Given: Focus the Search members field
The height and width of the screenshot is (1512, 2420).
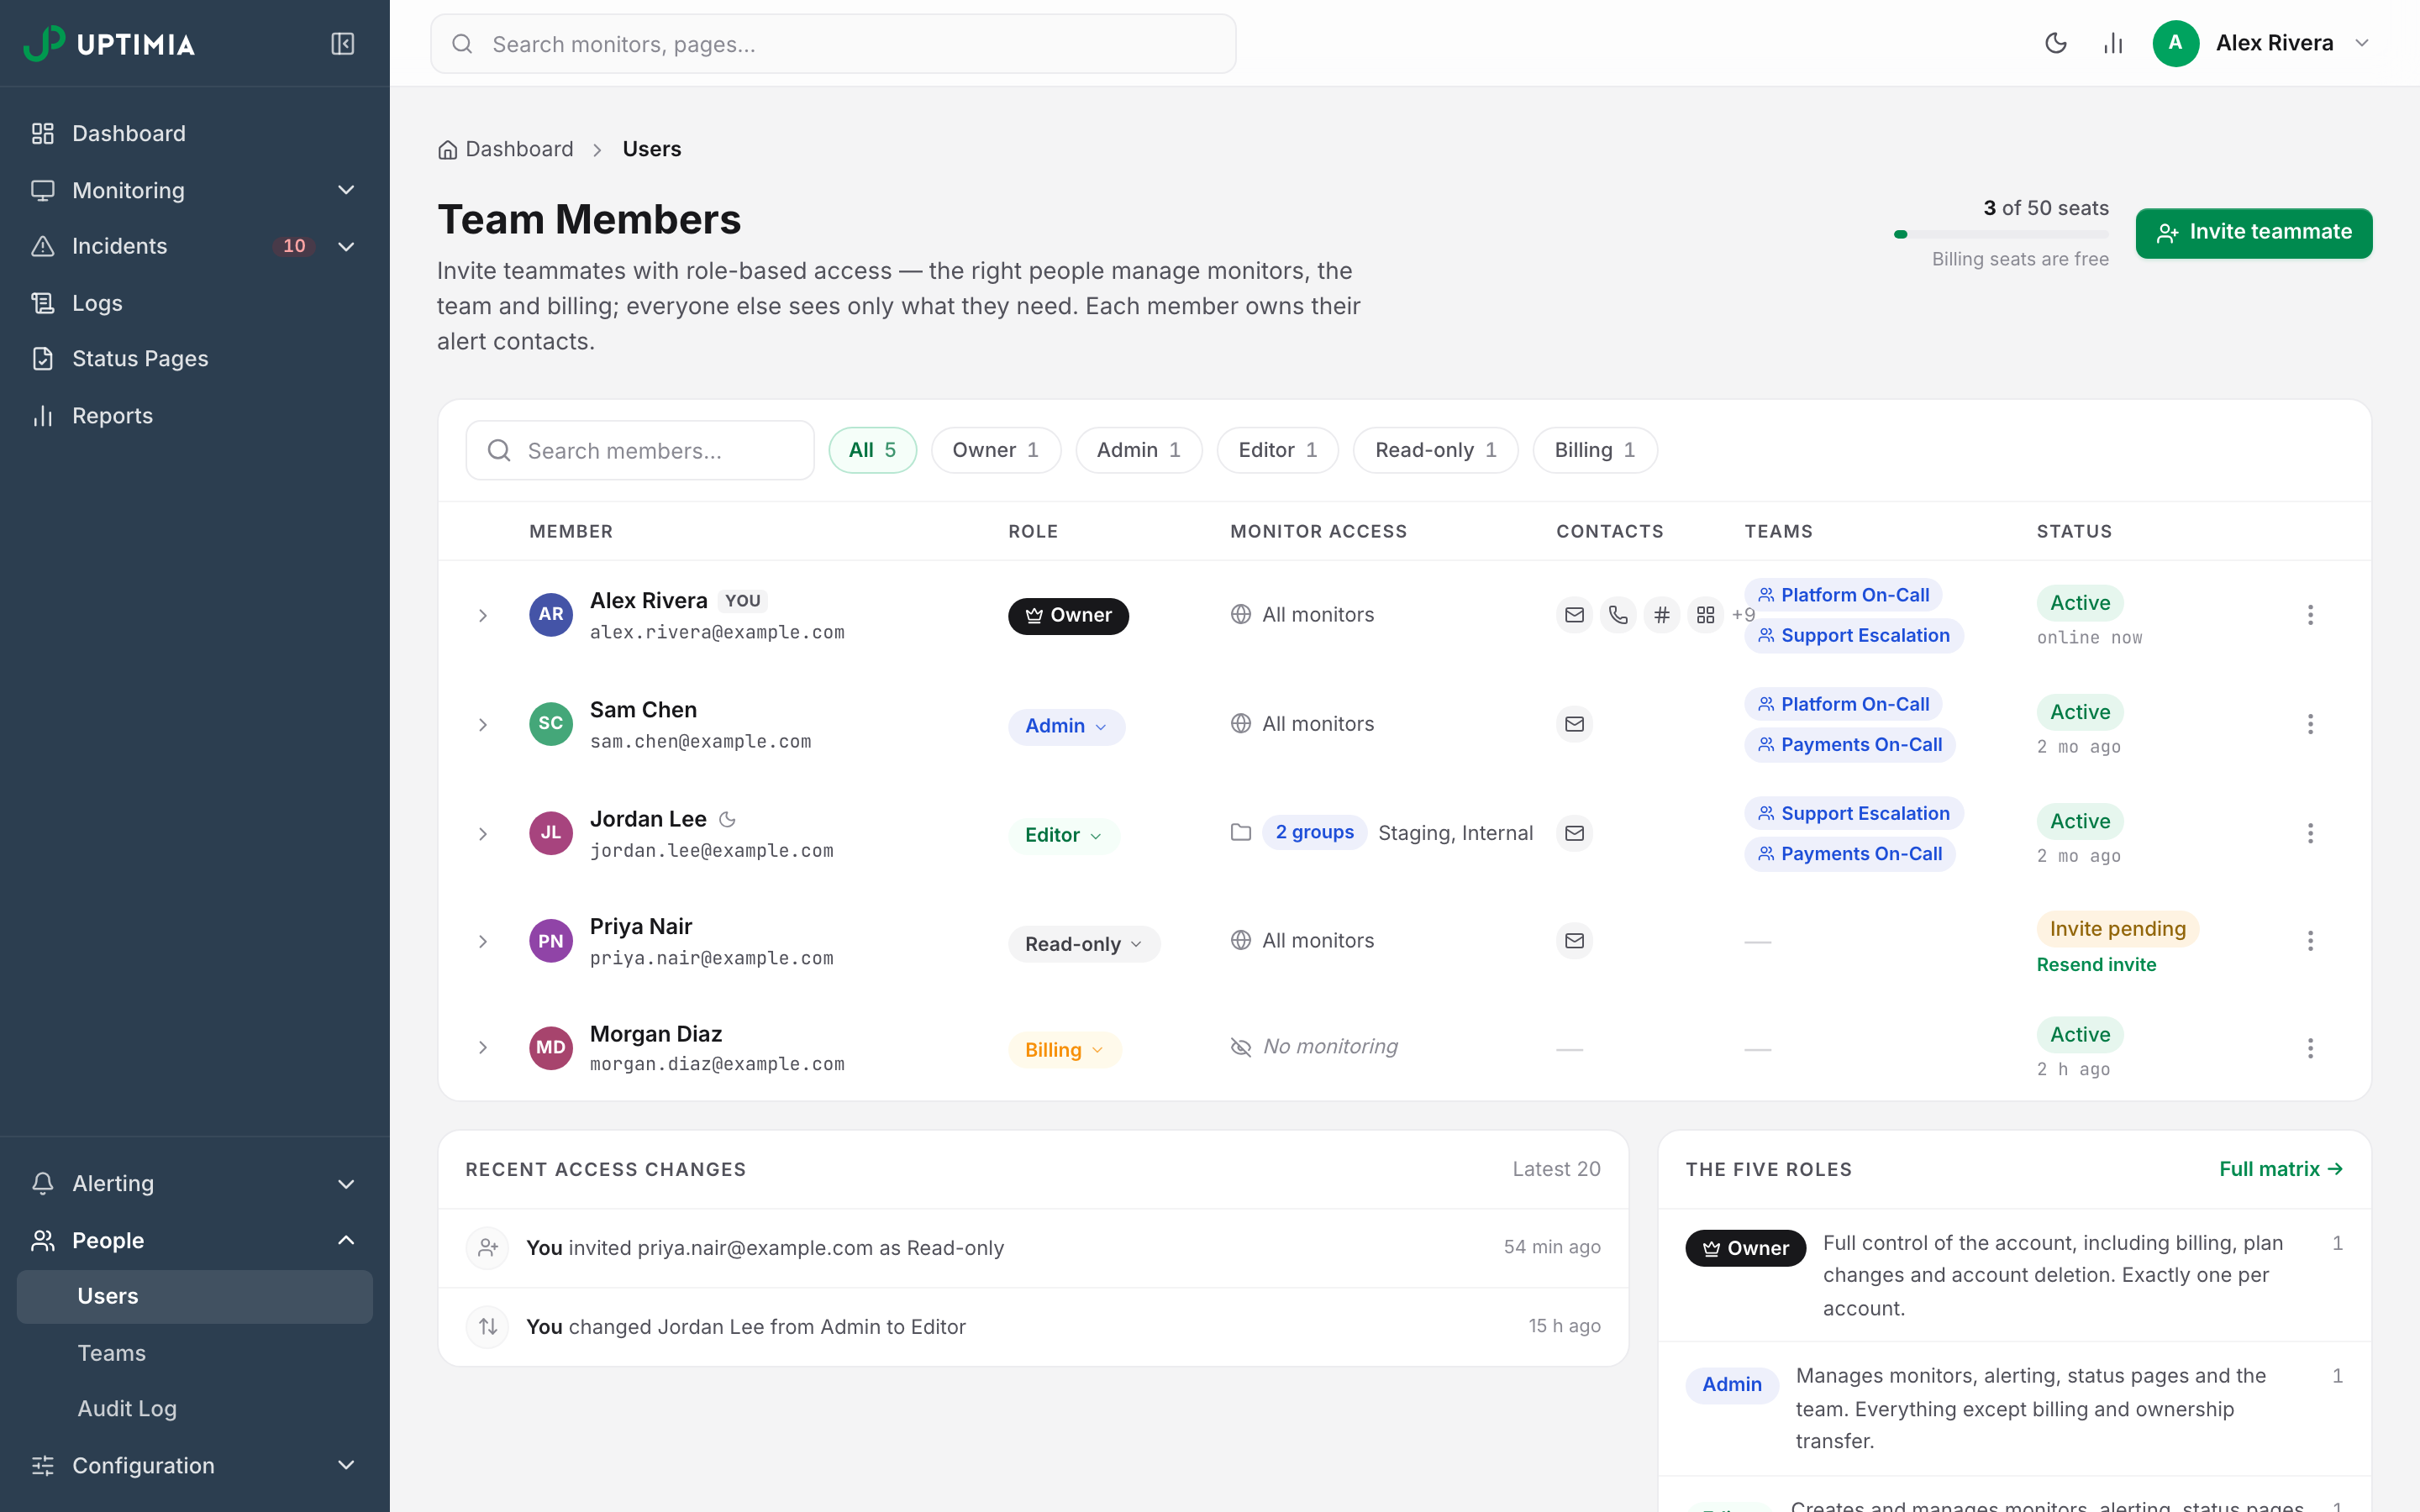Looking at the screenshot, I should 640,450.
